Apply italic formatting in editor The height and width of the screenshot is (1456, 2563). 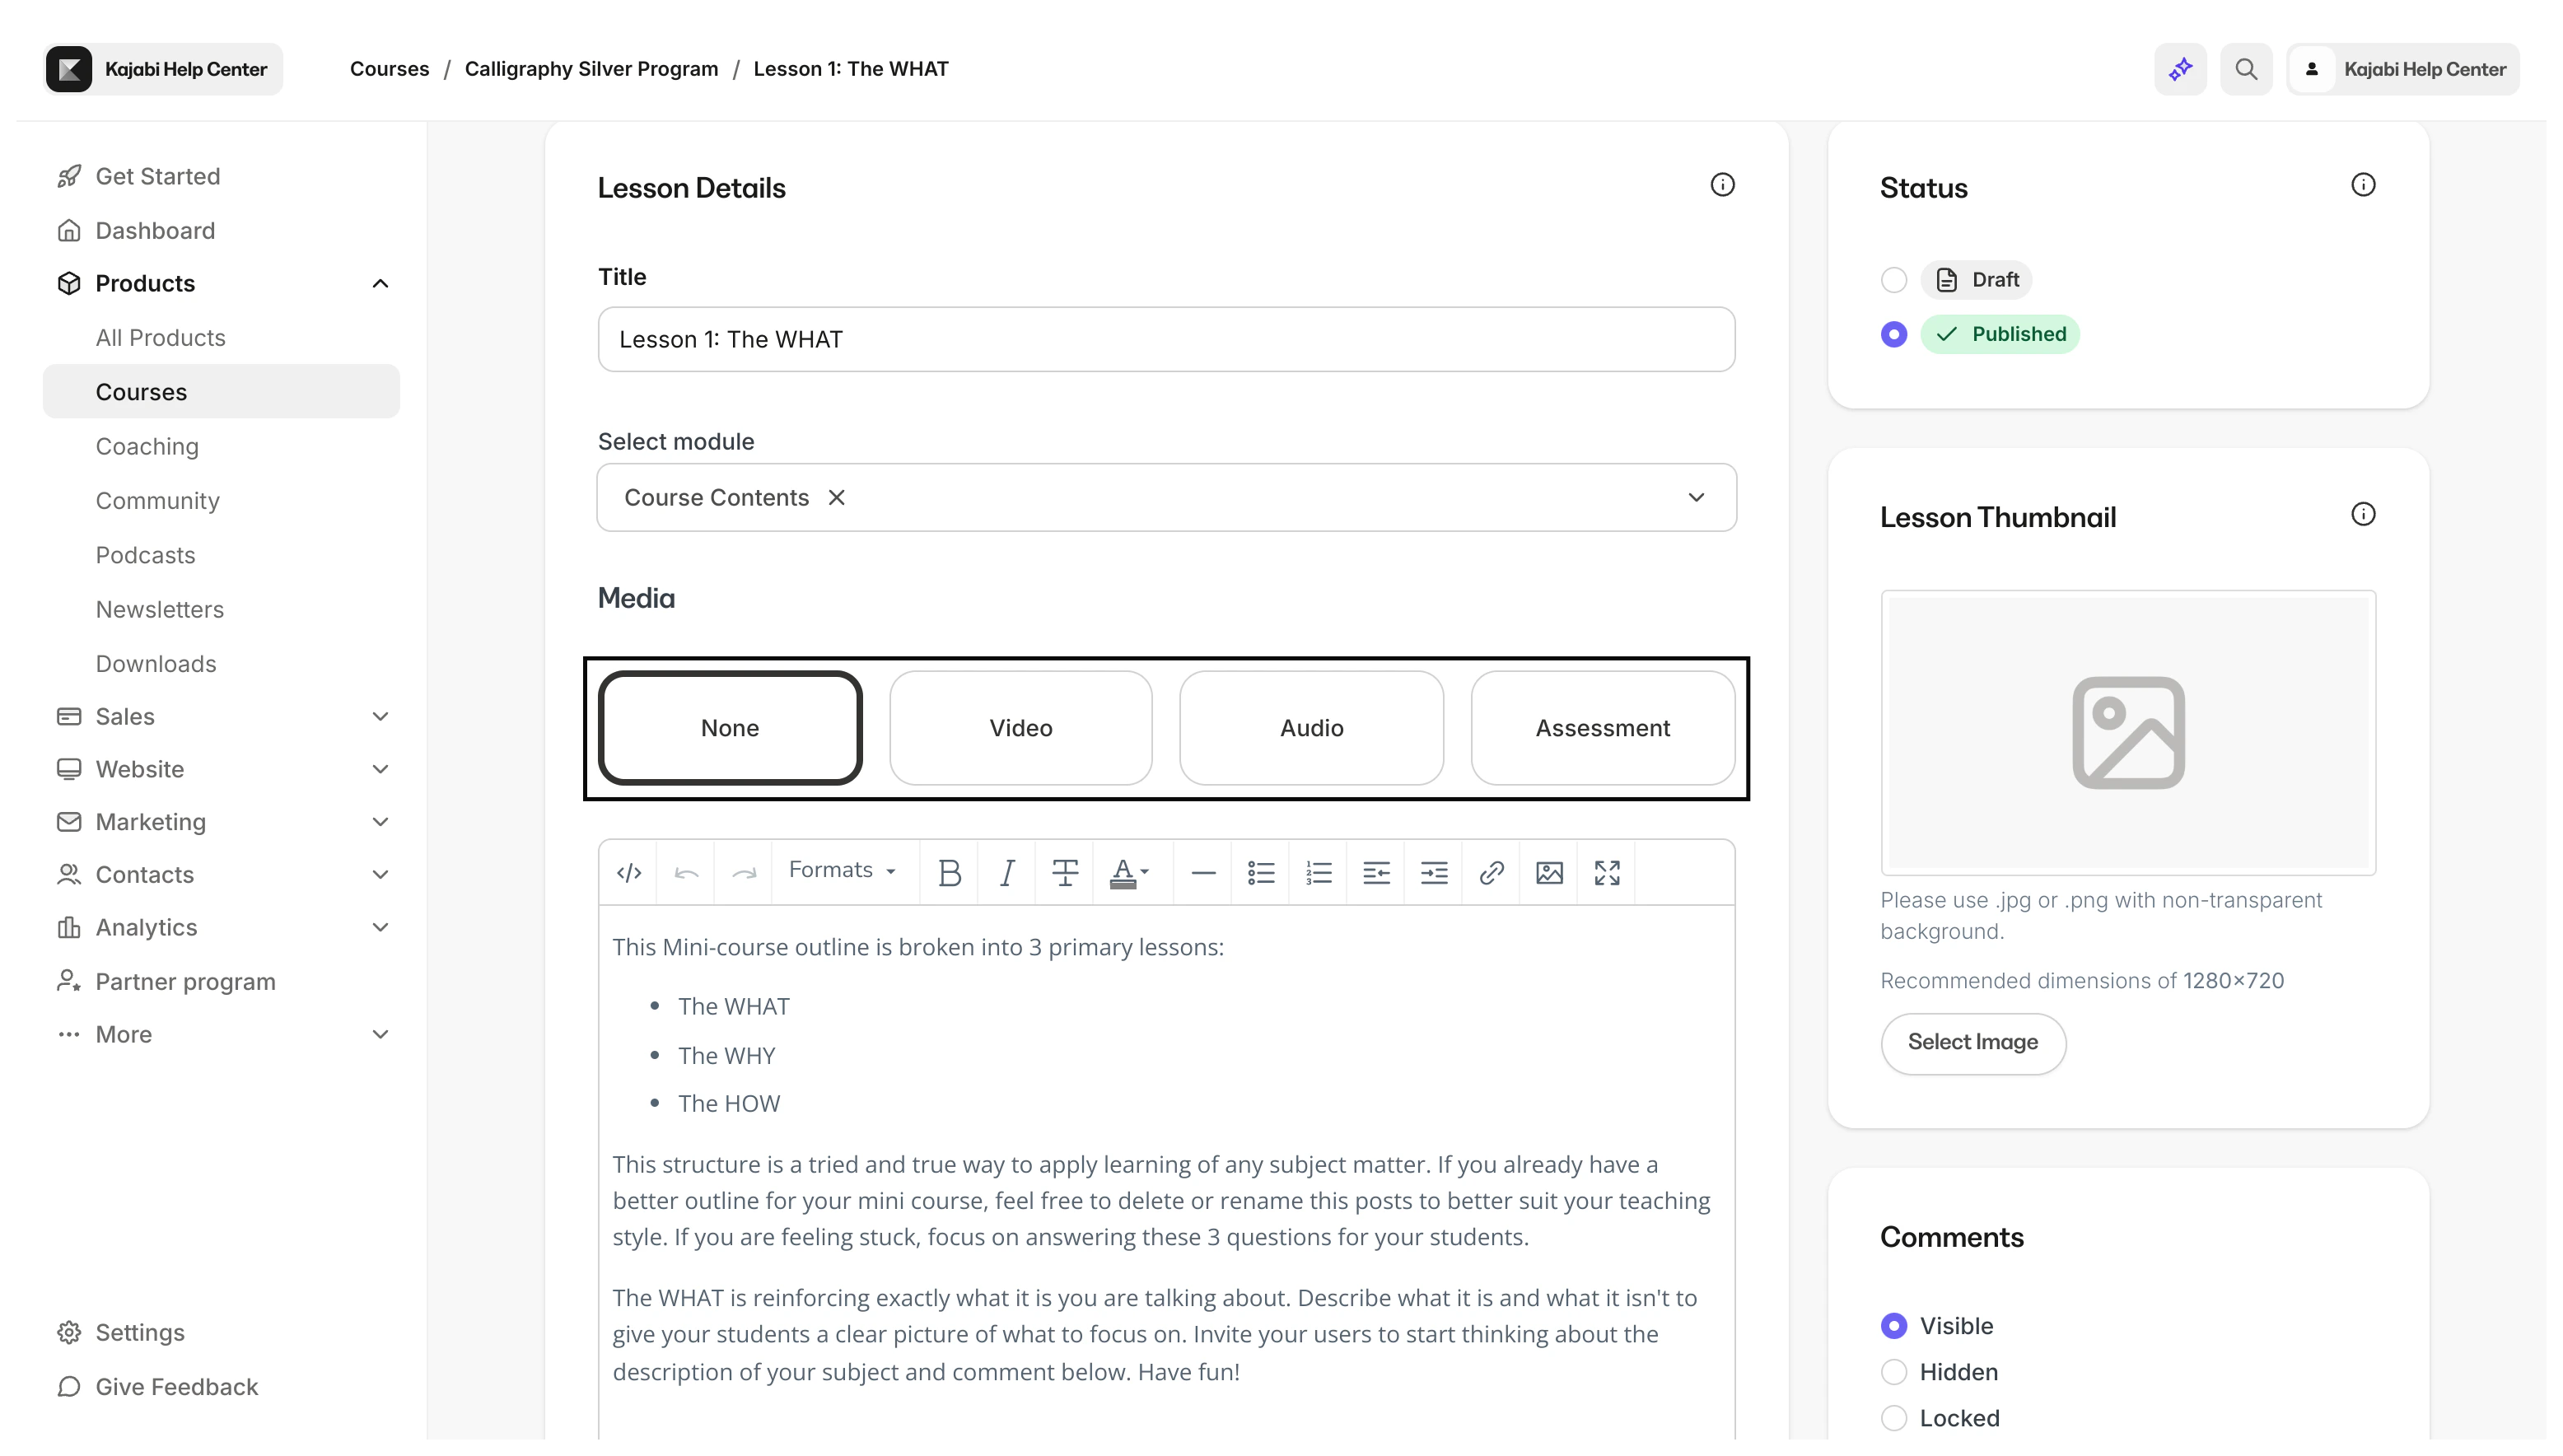1007,873
